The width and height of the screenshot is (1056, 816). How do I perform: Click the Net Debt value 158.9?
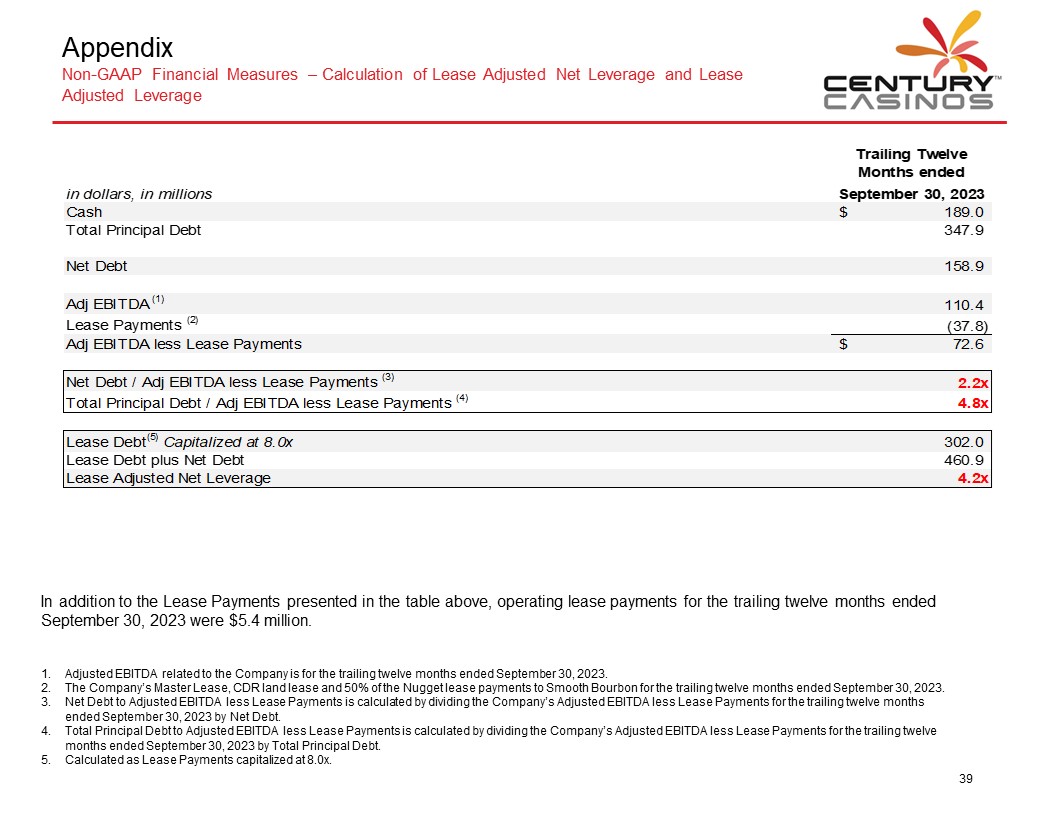point(964,266)
